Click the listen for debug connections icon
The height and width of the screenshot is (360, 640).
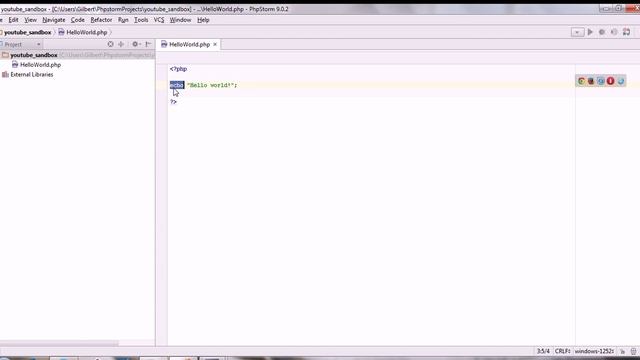point(627,32)
